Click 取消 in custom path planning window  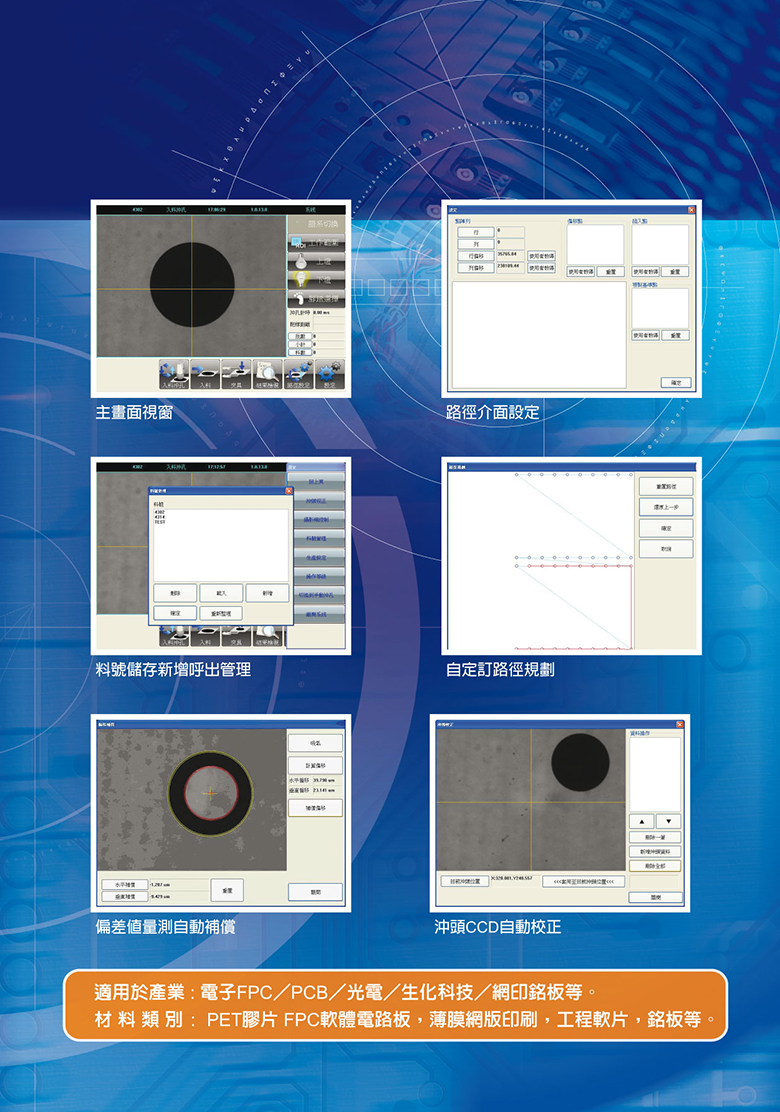click(667, 549)
